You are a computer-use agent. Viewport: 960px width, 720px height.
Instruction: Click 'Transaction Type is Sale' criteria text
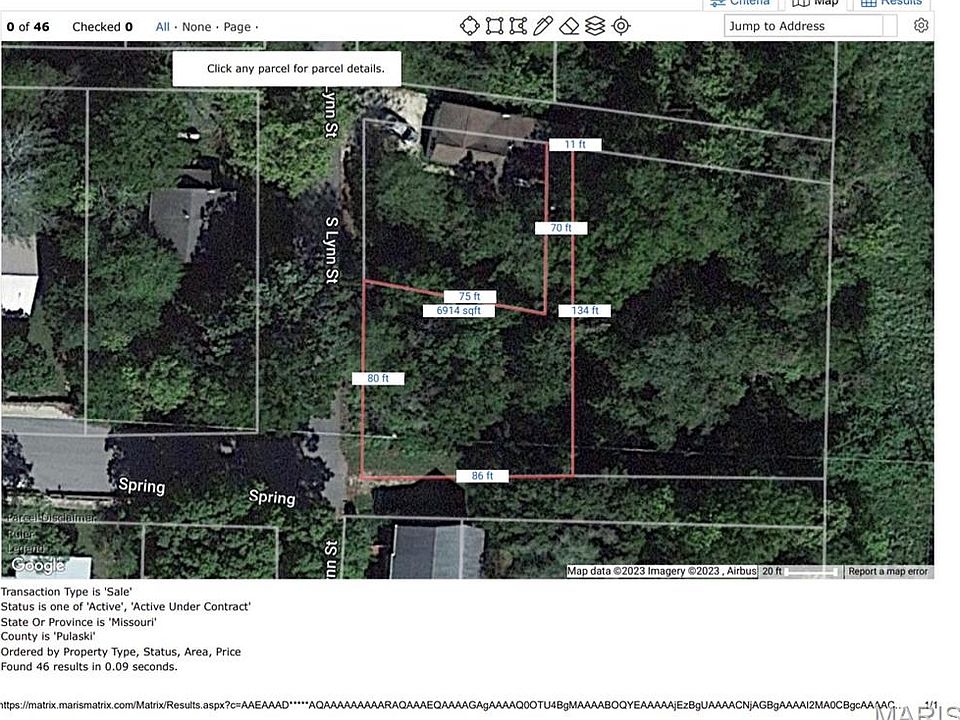point(66,591)
